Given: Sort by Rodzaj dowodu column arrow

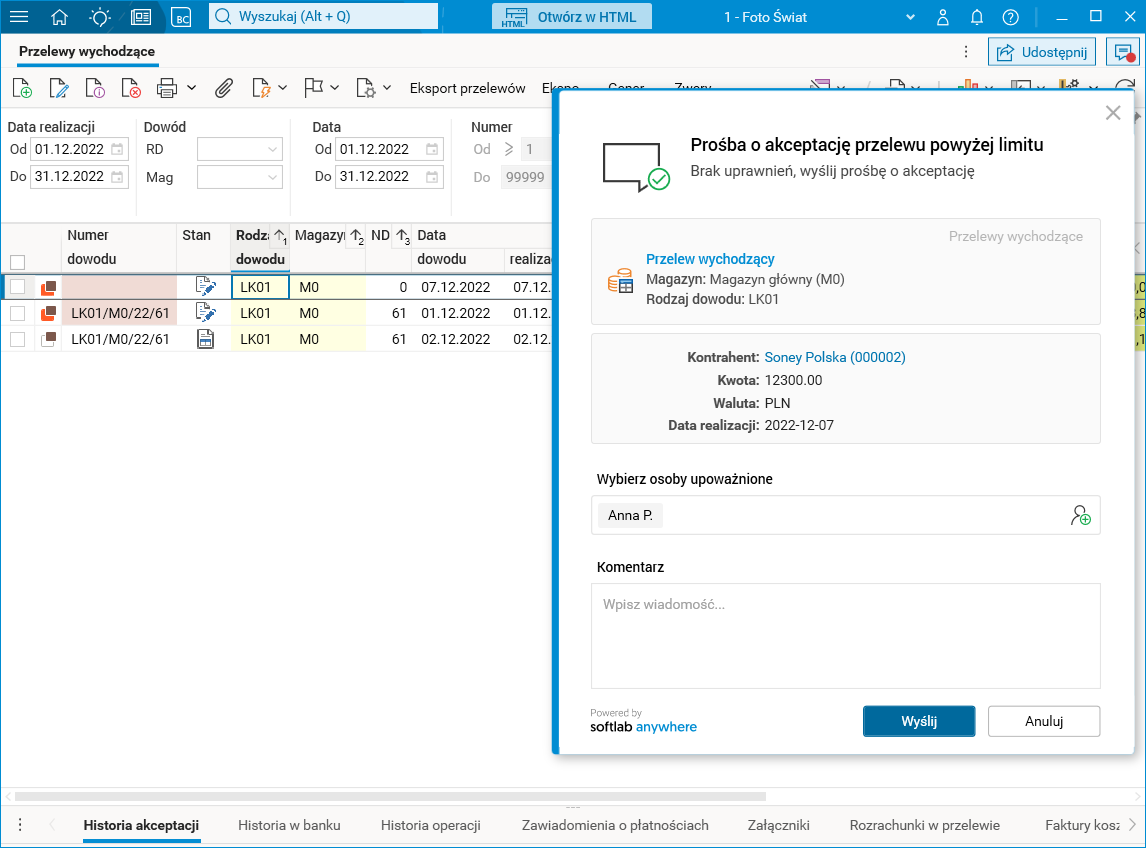Looking at the screenshot, I should click(x=280, y=235).
